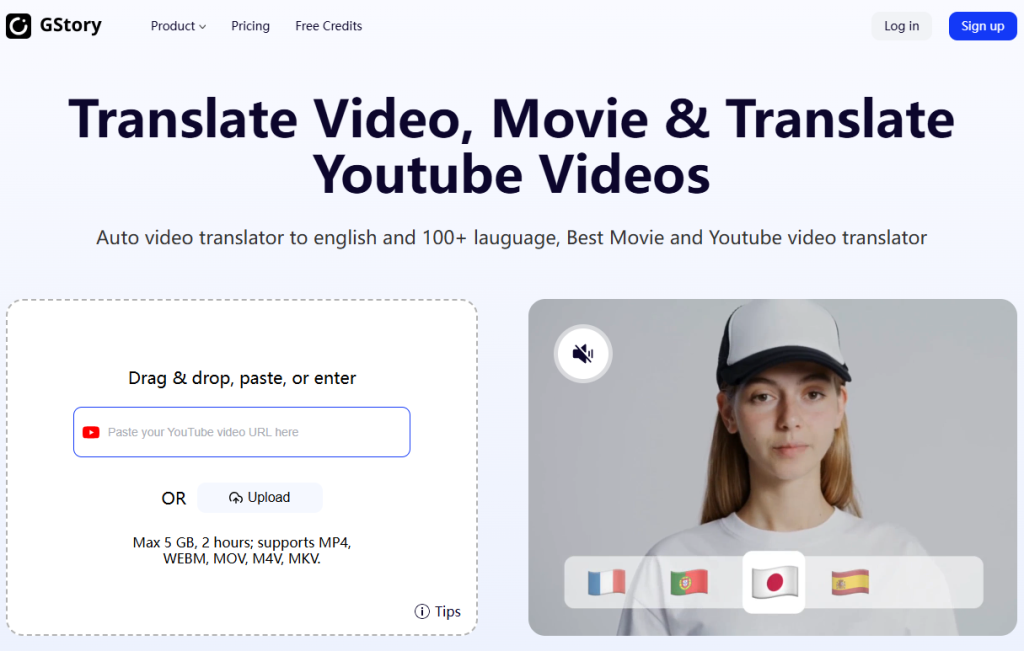1024x651 pixels.
Task: Open the Free Credits page
Action: pos(328,26)
